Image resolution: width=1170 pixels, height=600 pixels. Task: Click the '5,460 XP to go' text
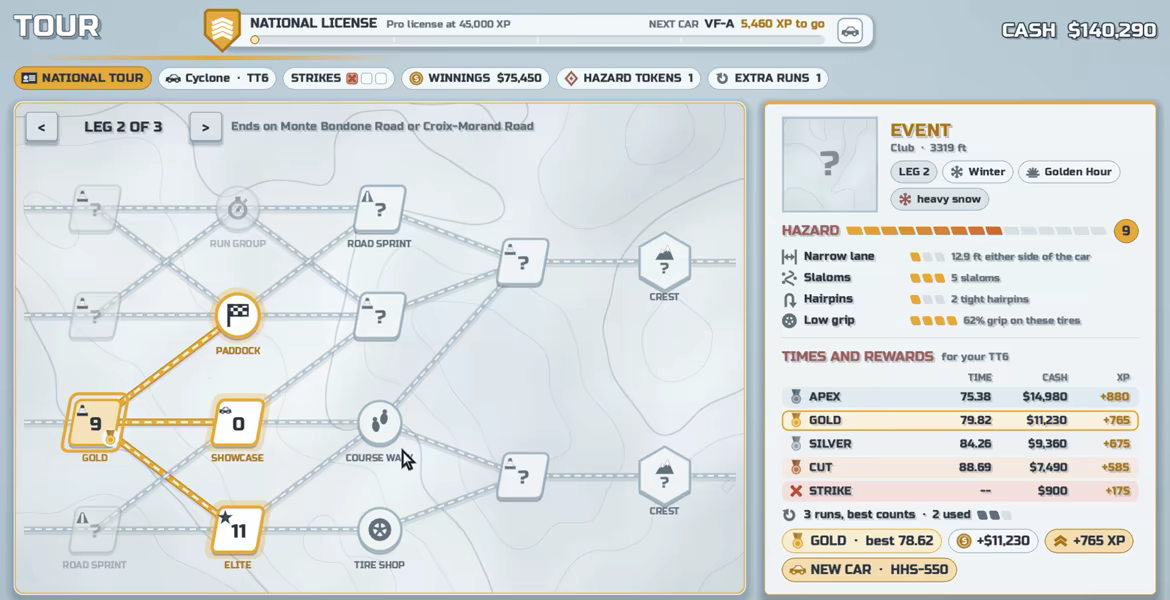pos(782,24)
